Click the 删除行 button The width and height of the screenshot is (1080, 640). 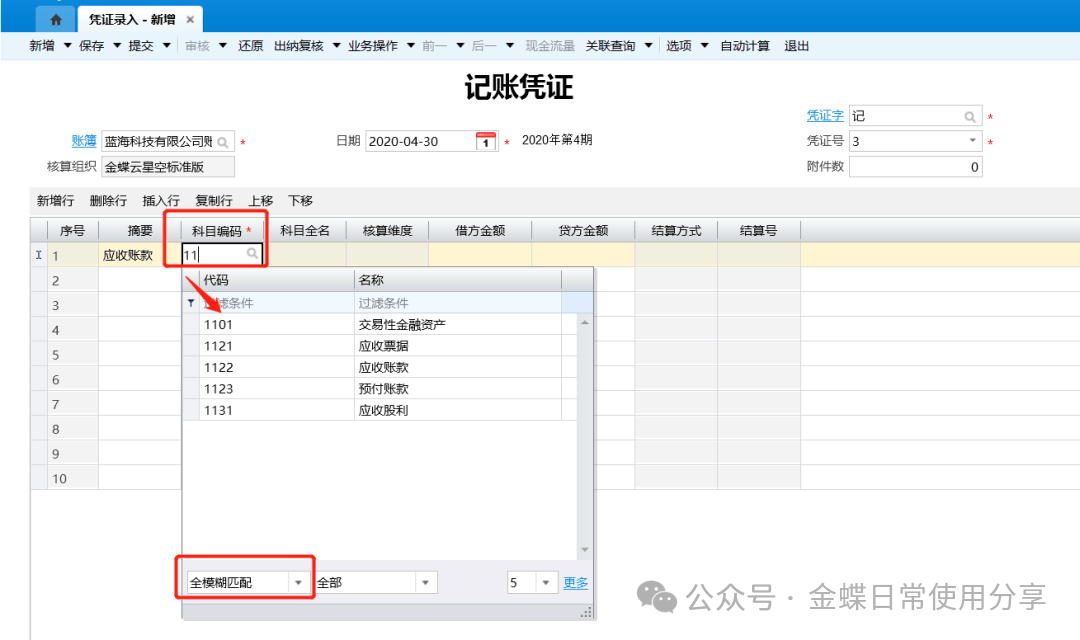pyautogui.click(x=108, y=201)
